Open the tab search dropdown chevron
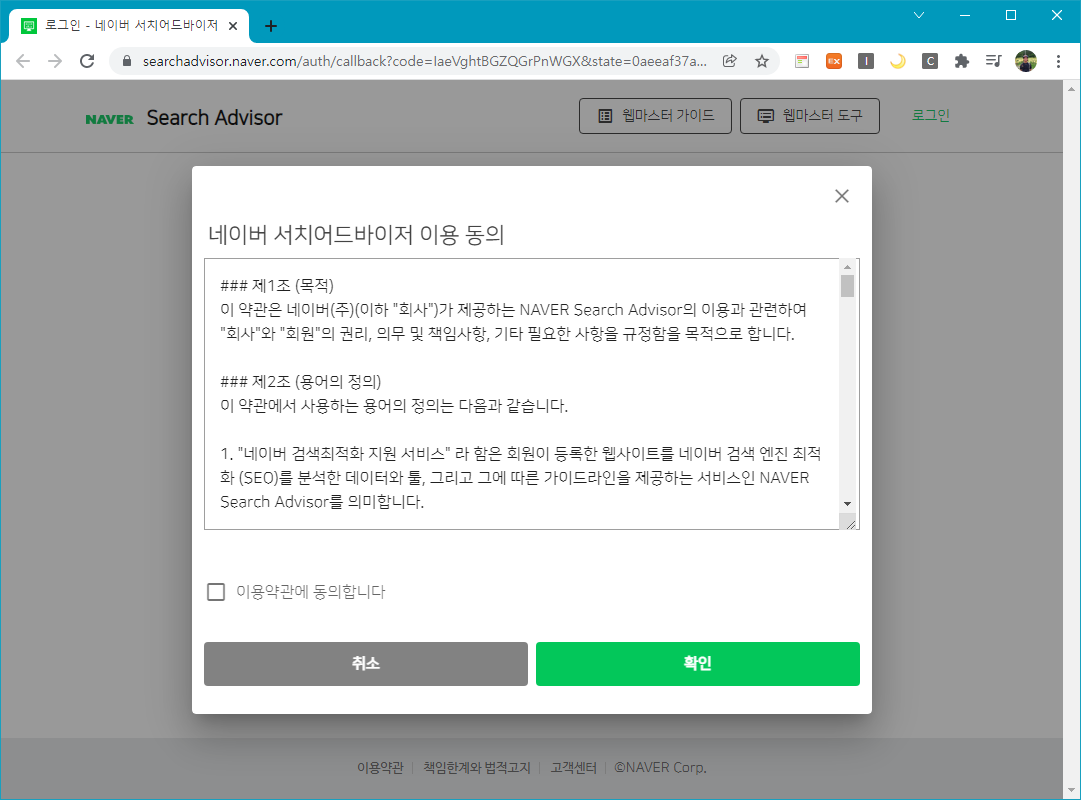The image size is (1081, 800). click(919, 15)
